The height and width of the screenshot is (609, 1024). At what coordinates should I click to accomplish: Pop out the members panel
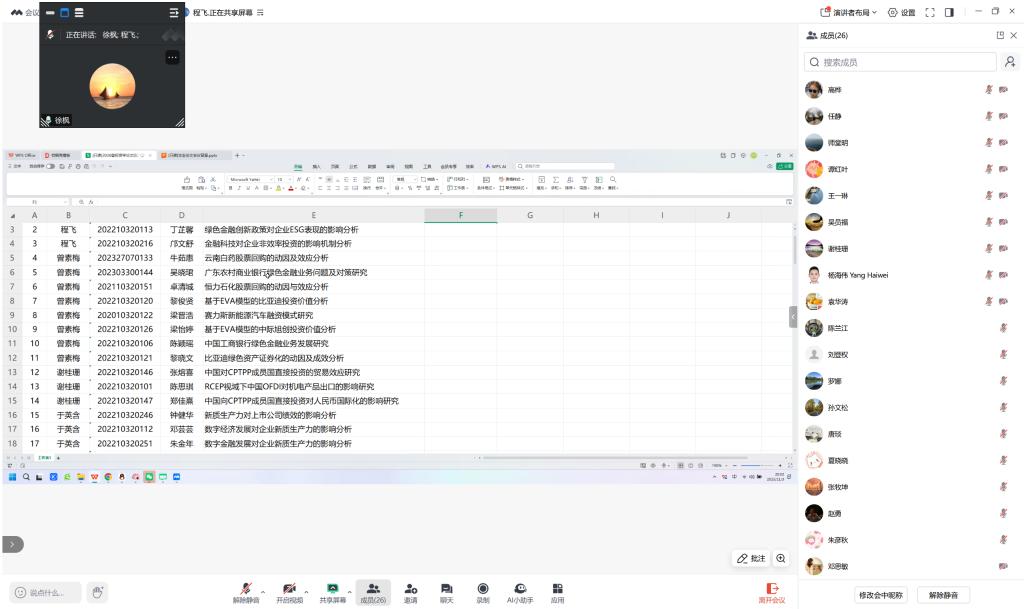coord(999,35)
